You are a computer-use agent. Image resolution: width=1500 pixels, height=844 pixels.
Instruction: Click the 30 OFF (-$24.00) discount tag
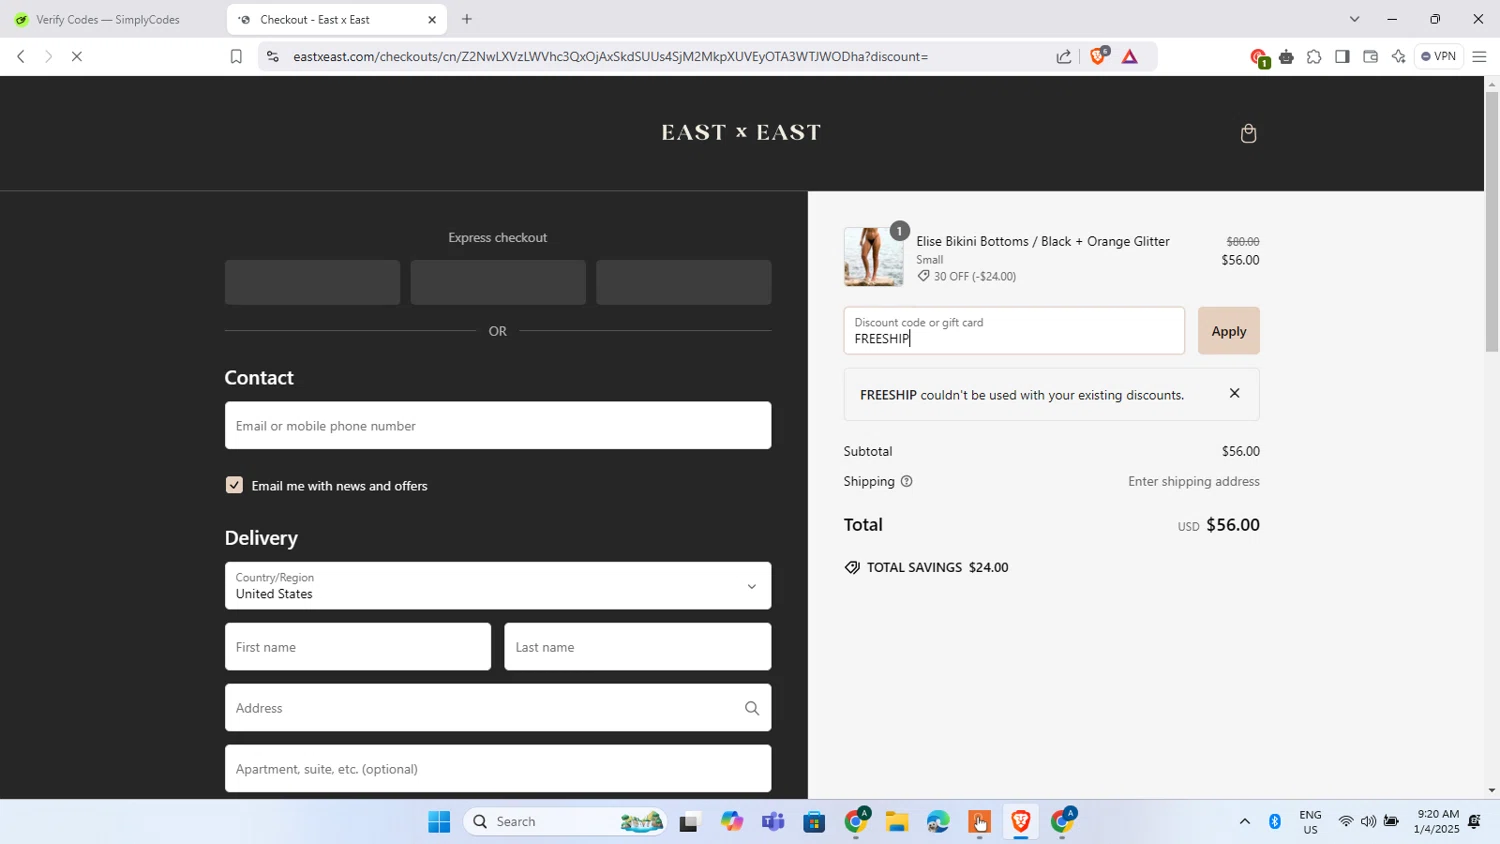966,276
